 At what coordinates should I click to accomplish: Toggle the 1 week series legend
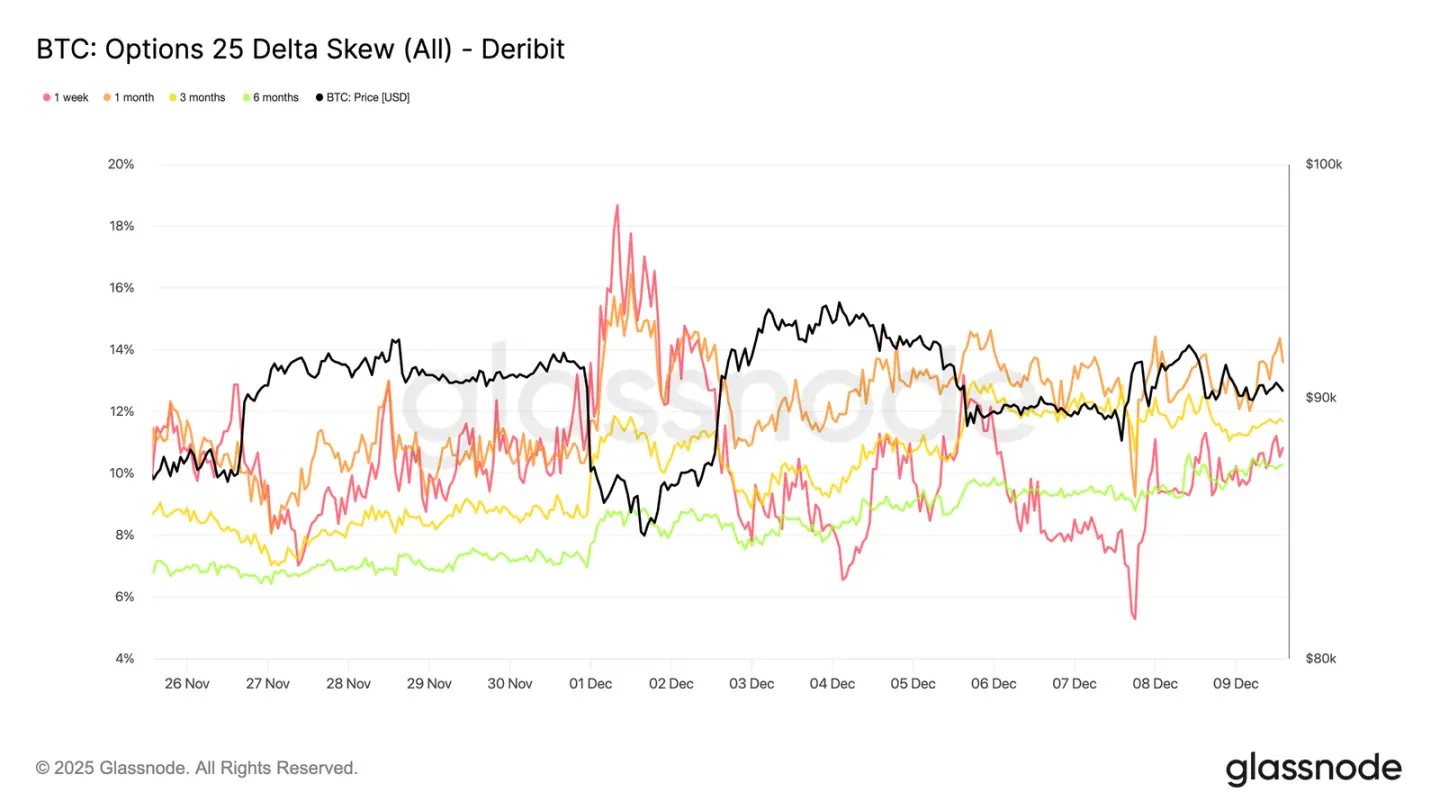(x=66, y=97)
